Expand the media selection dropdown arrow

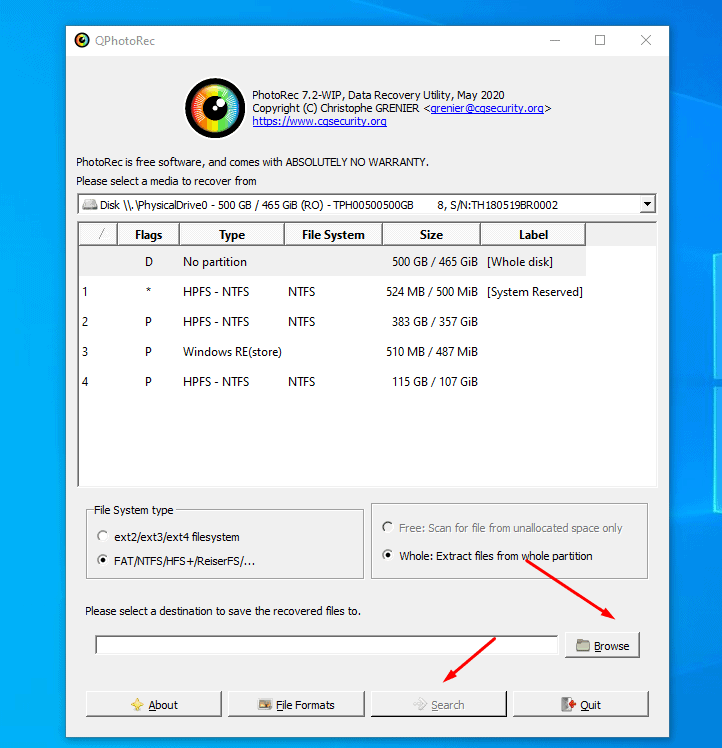647,204
